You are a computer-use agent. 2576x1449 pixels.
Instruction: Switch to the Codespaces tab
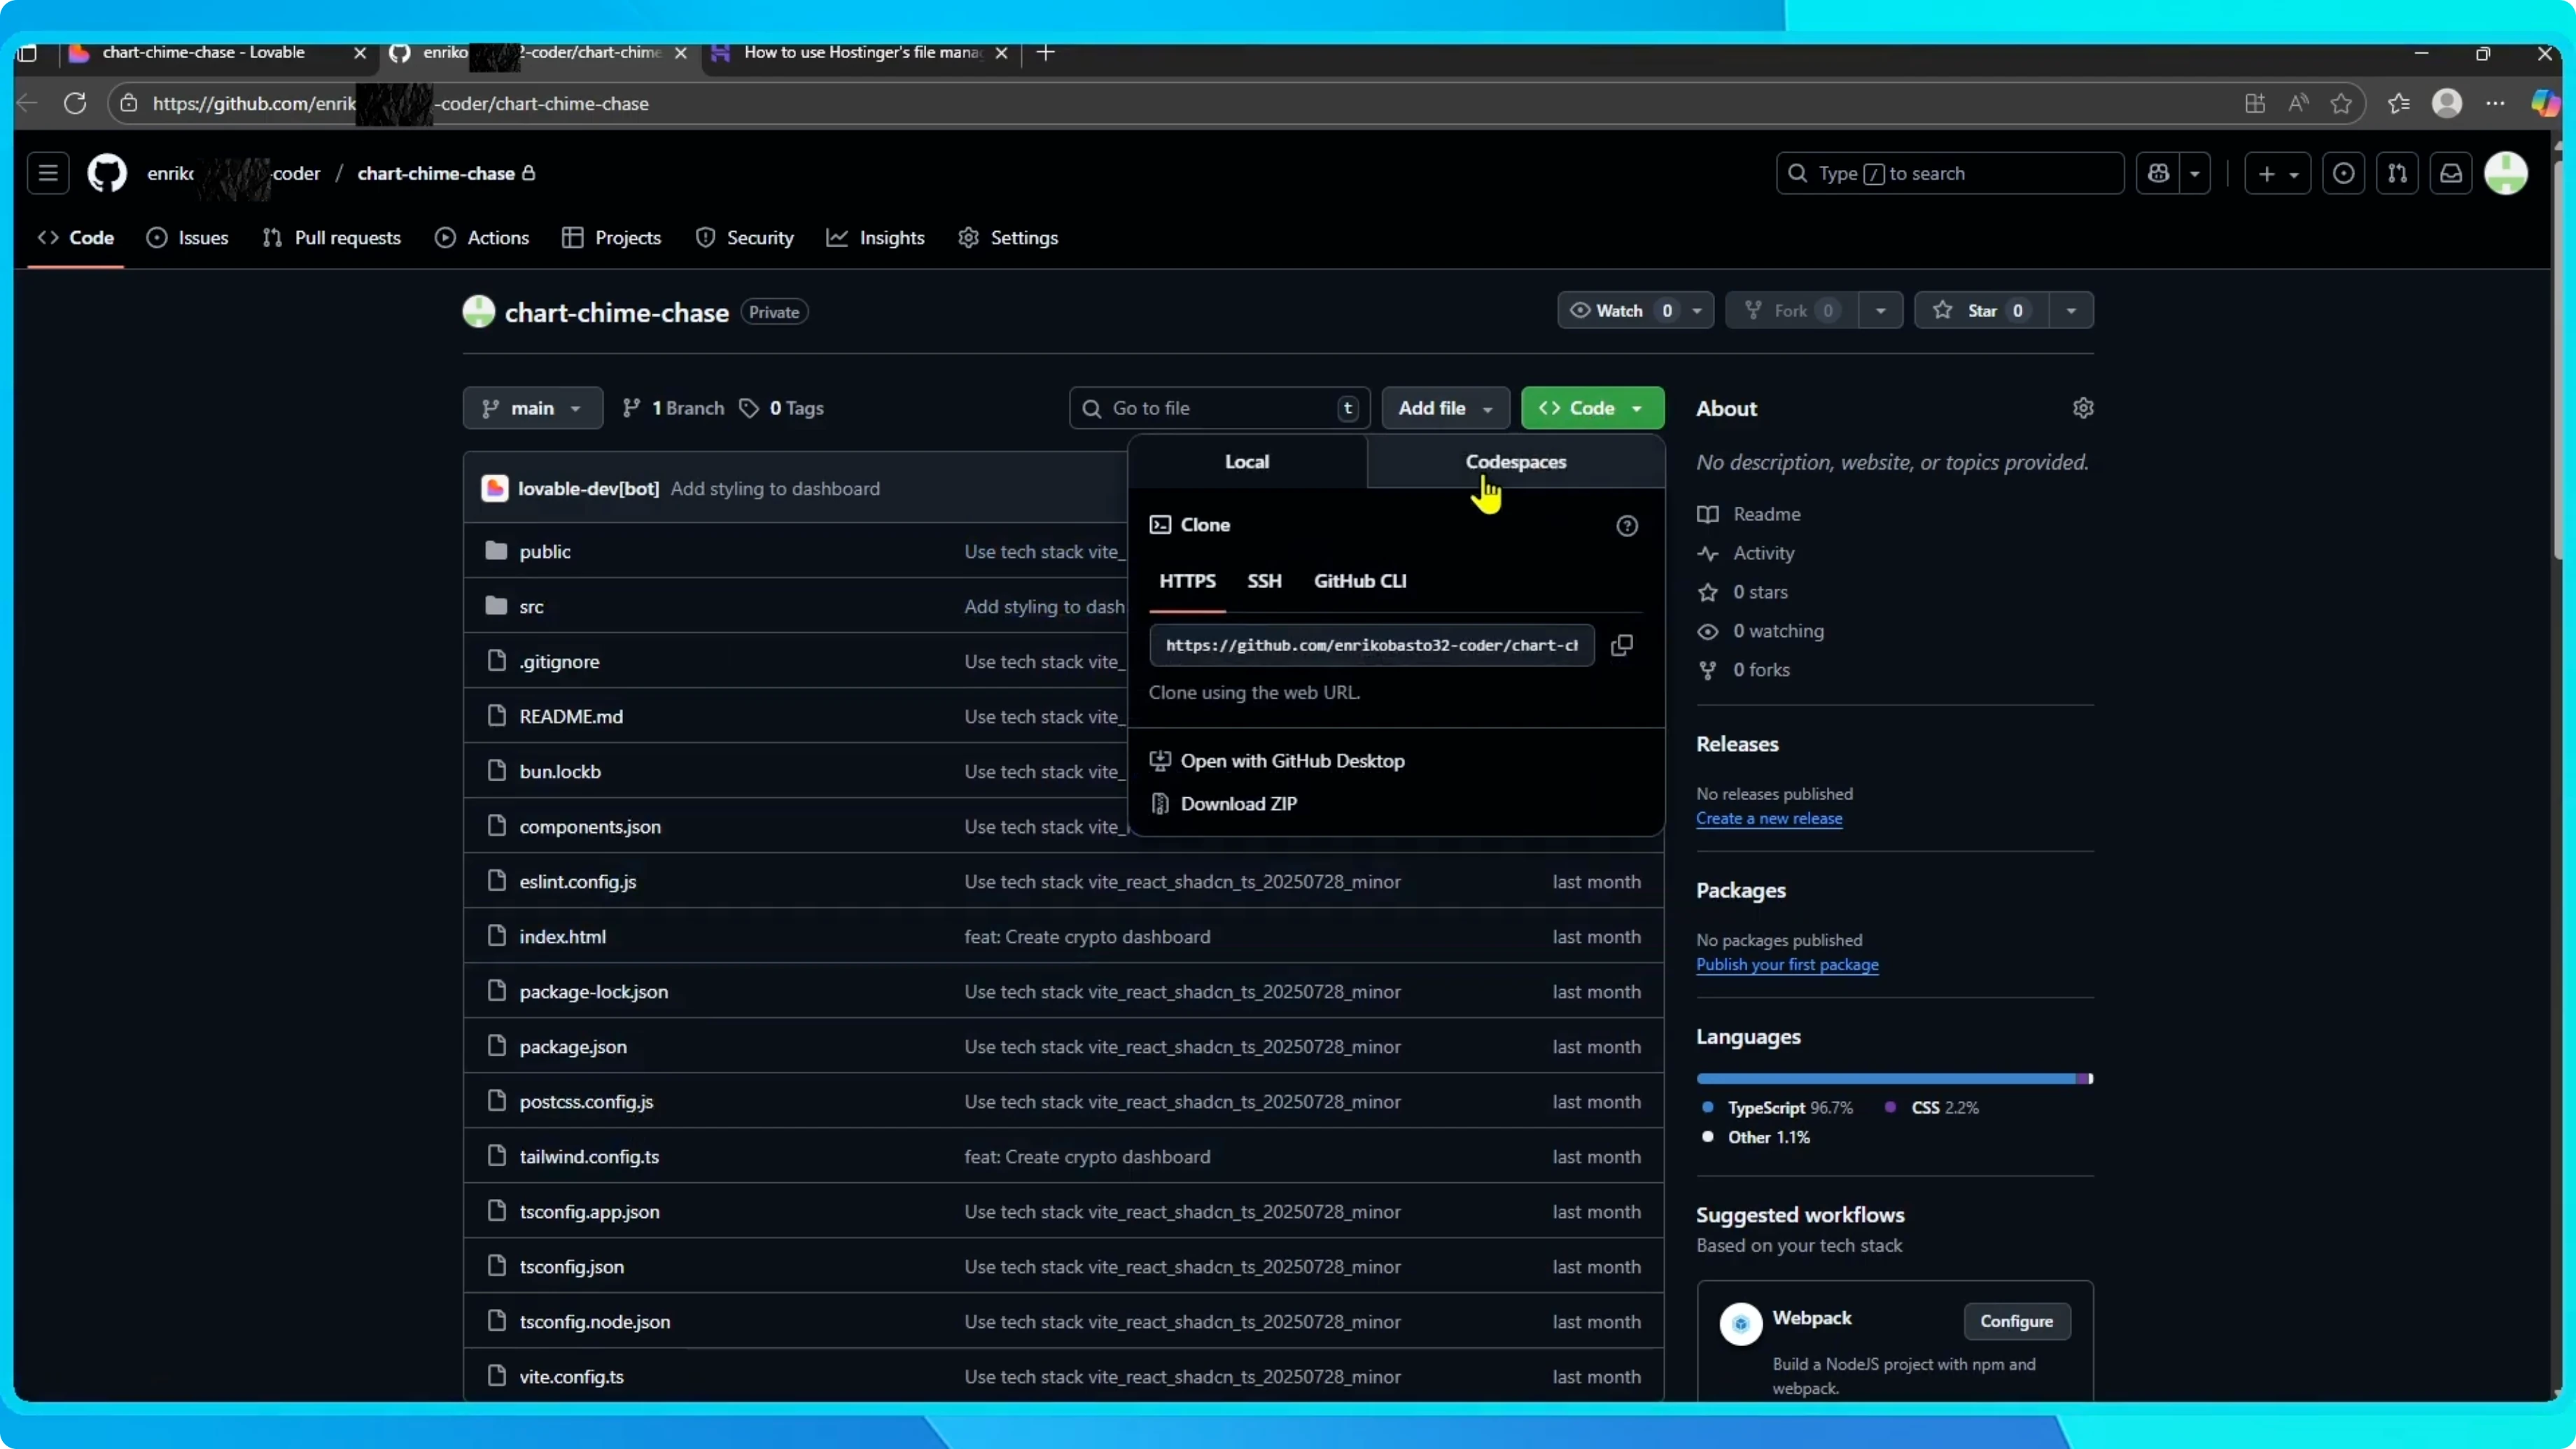coord(1515,461)
